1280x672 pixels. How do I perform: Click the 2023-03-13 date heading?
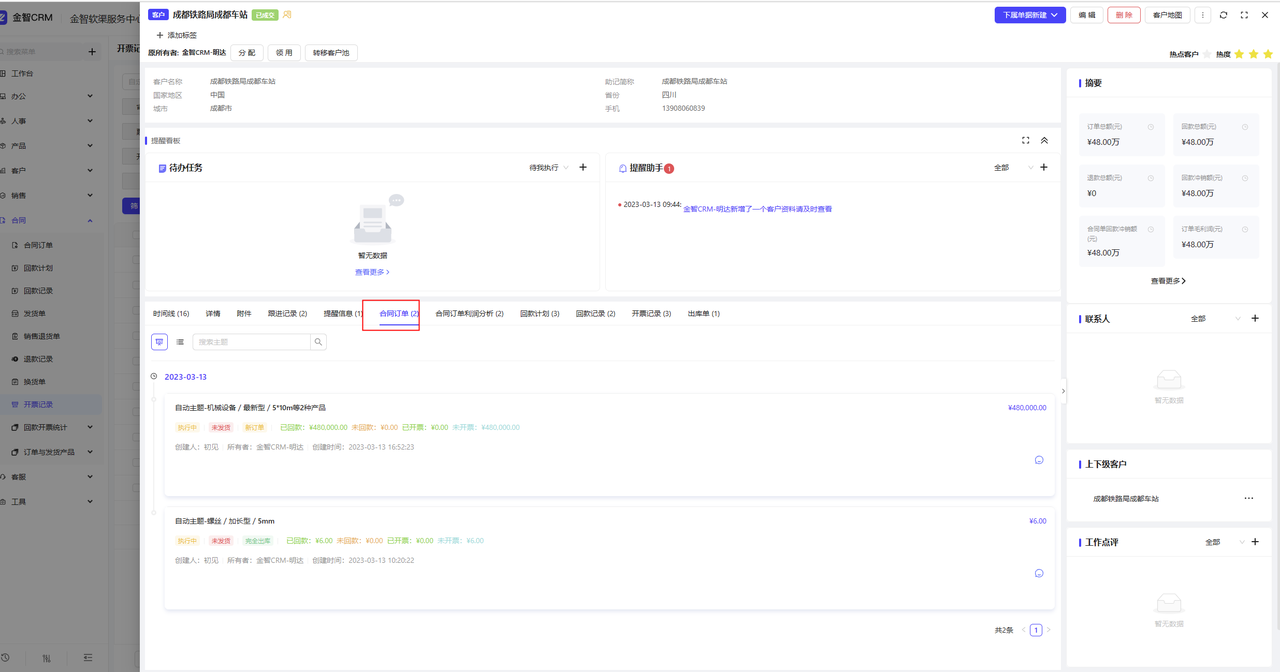[x=185, y=377]
